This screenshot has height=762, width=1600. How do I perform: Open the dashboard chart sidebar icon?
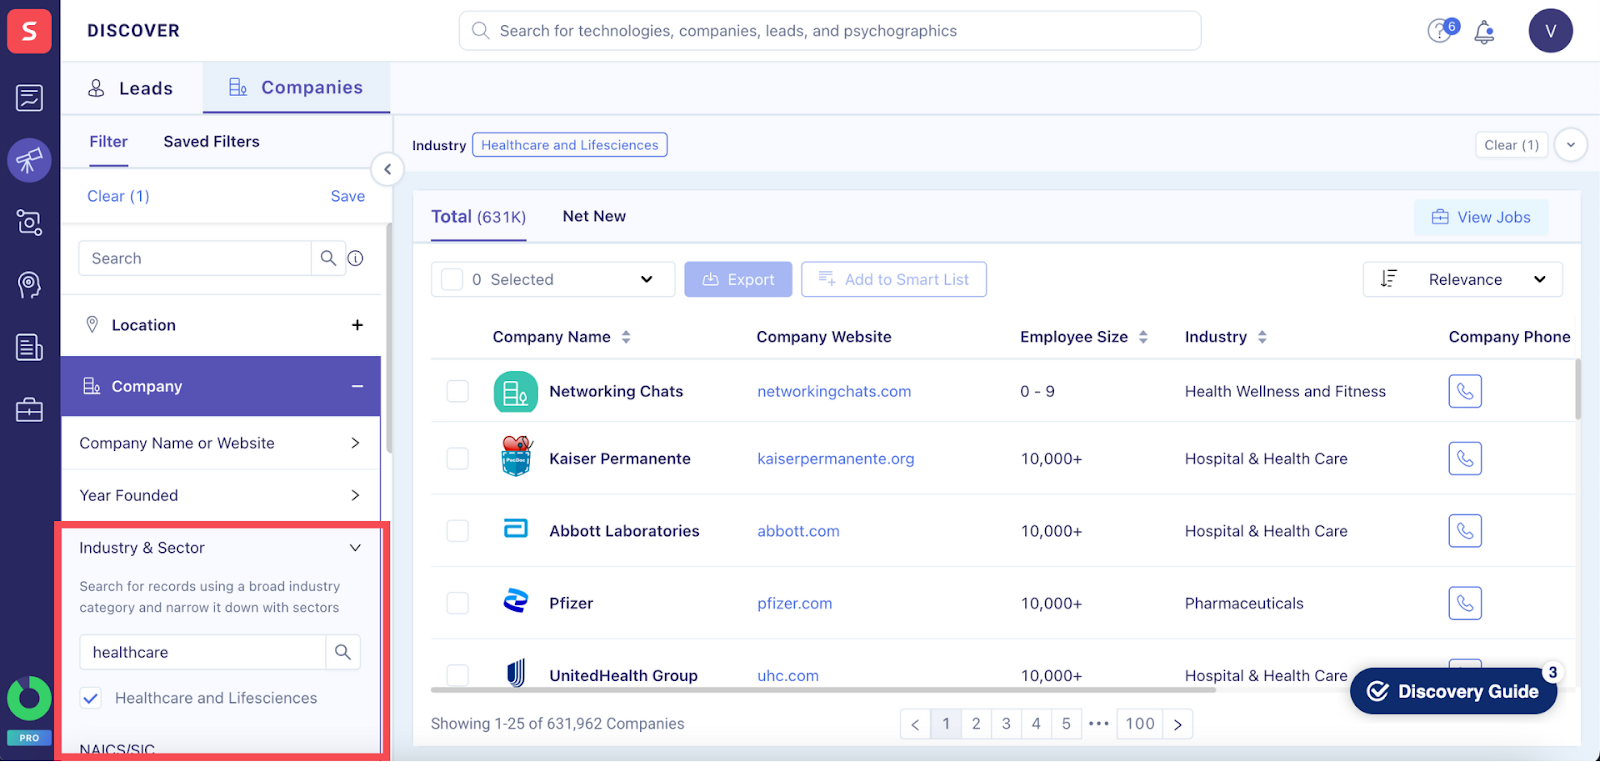click(x=29, y=98)
